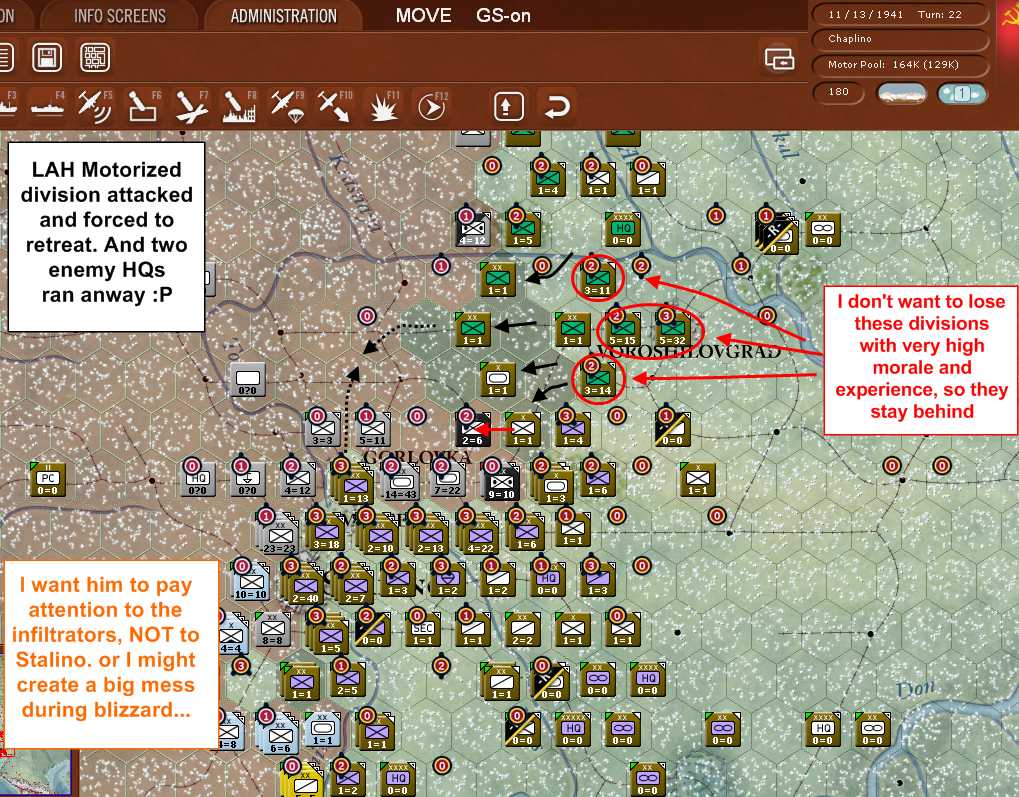Select the green XXXX HQ 0=0 counter
The image size is (1019, 797).
click(x=622, y=229)
